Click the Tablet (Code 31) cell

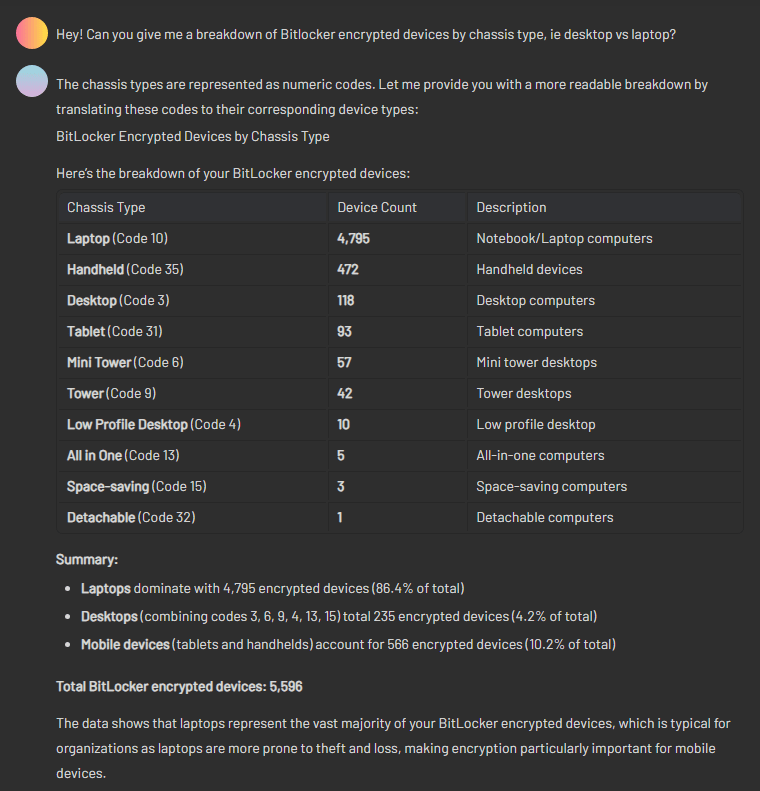point(114,331)
